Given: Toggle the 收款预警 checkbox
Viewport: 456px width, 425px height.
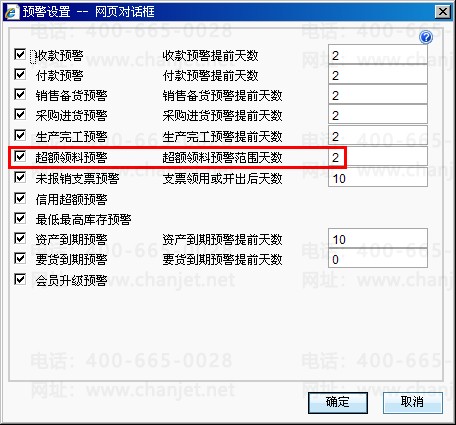Looking at the screenshot, I should coord(20,54).
